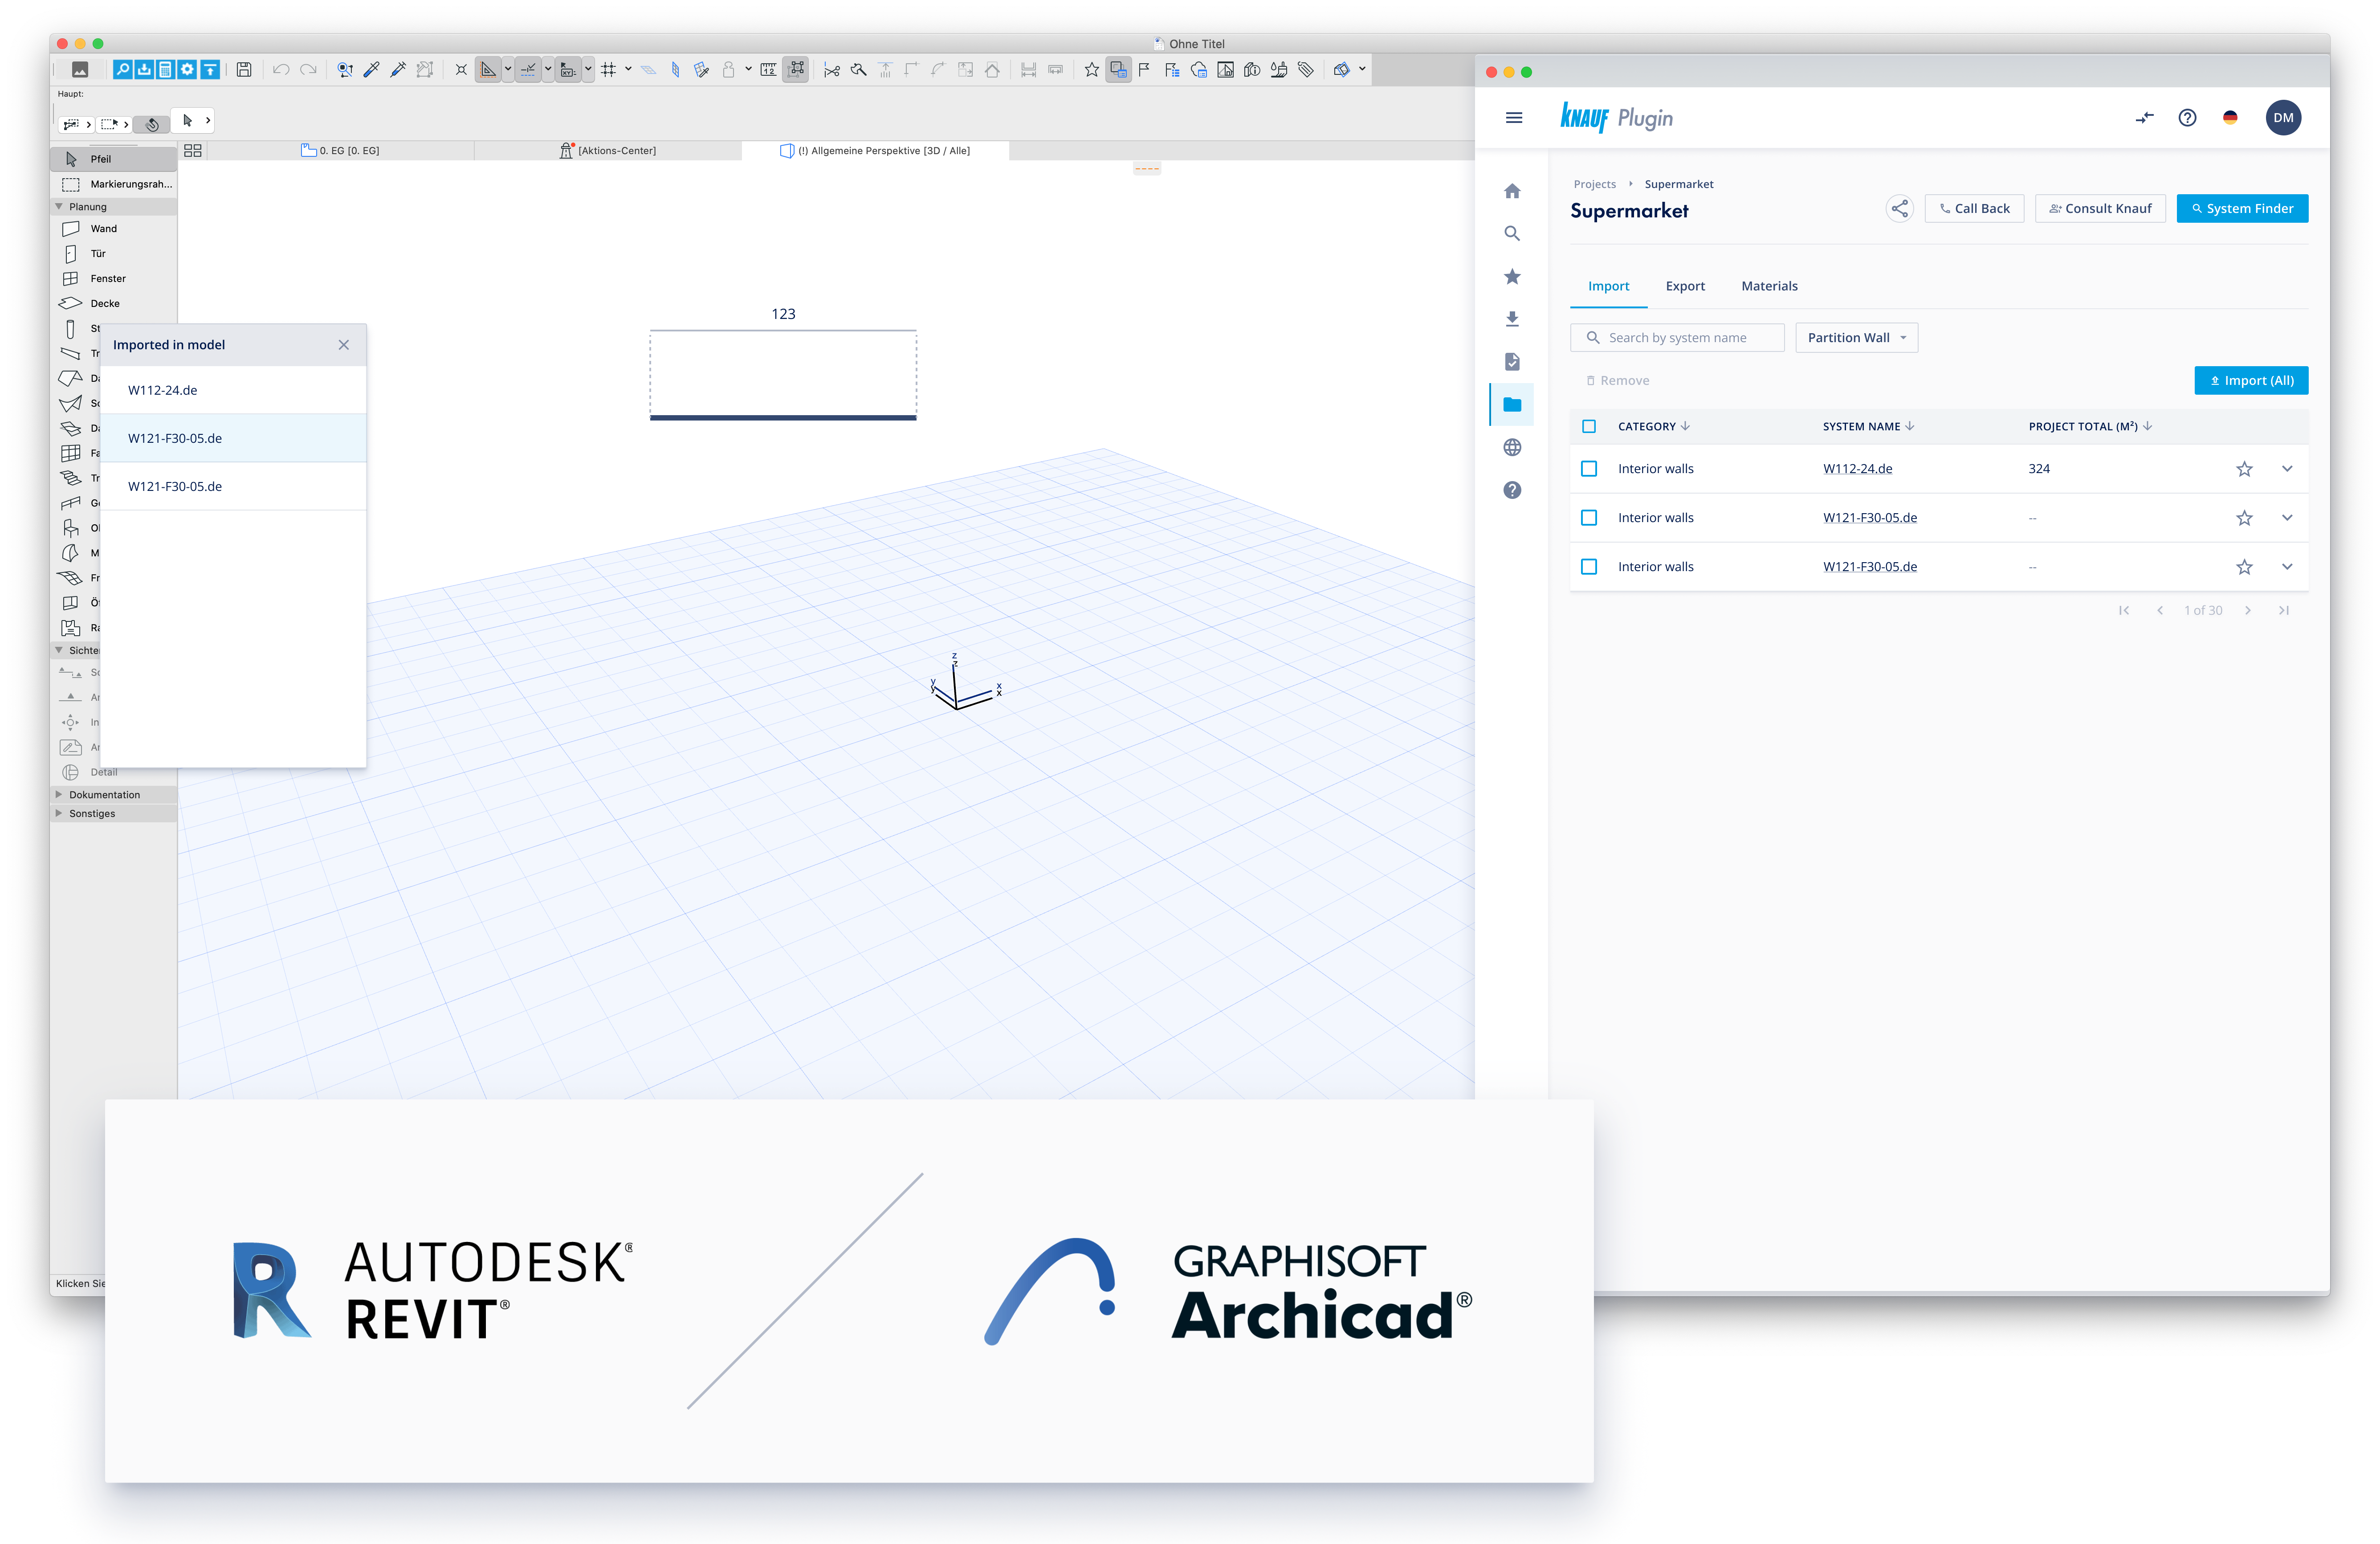Viewport: 2380px width, 1544px height.
Task: Select the Pfeil arrow tool
Action: coord(114,159)
